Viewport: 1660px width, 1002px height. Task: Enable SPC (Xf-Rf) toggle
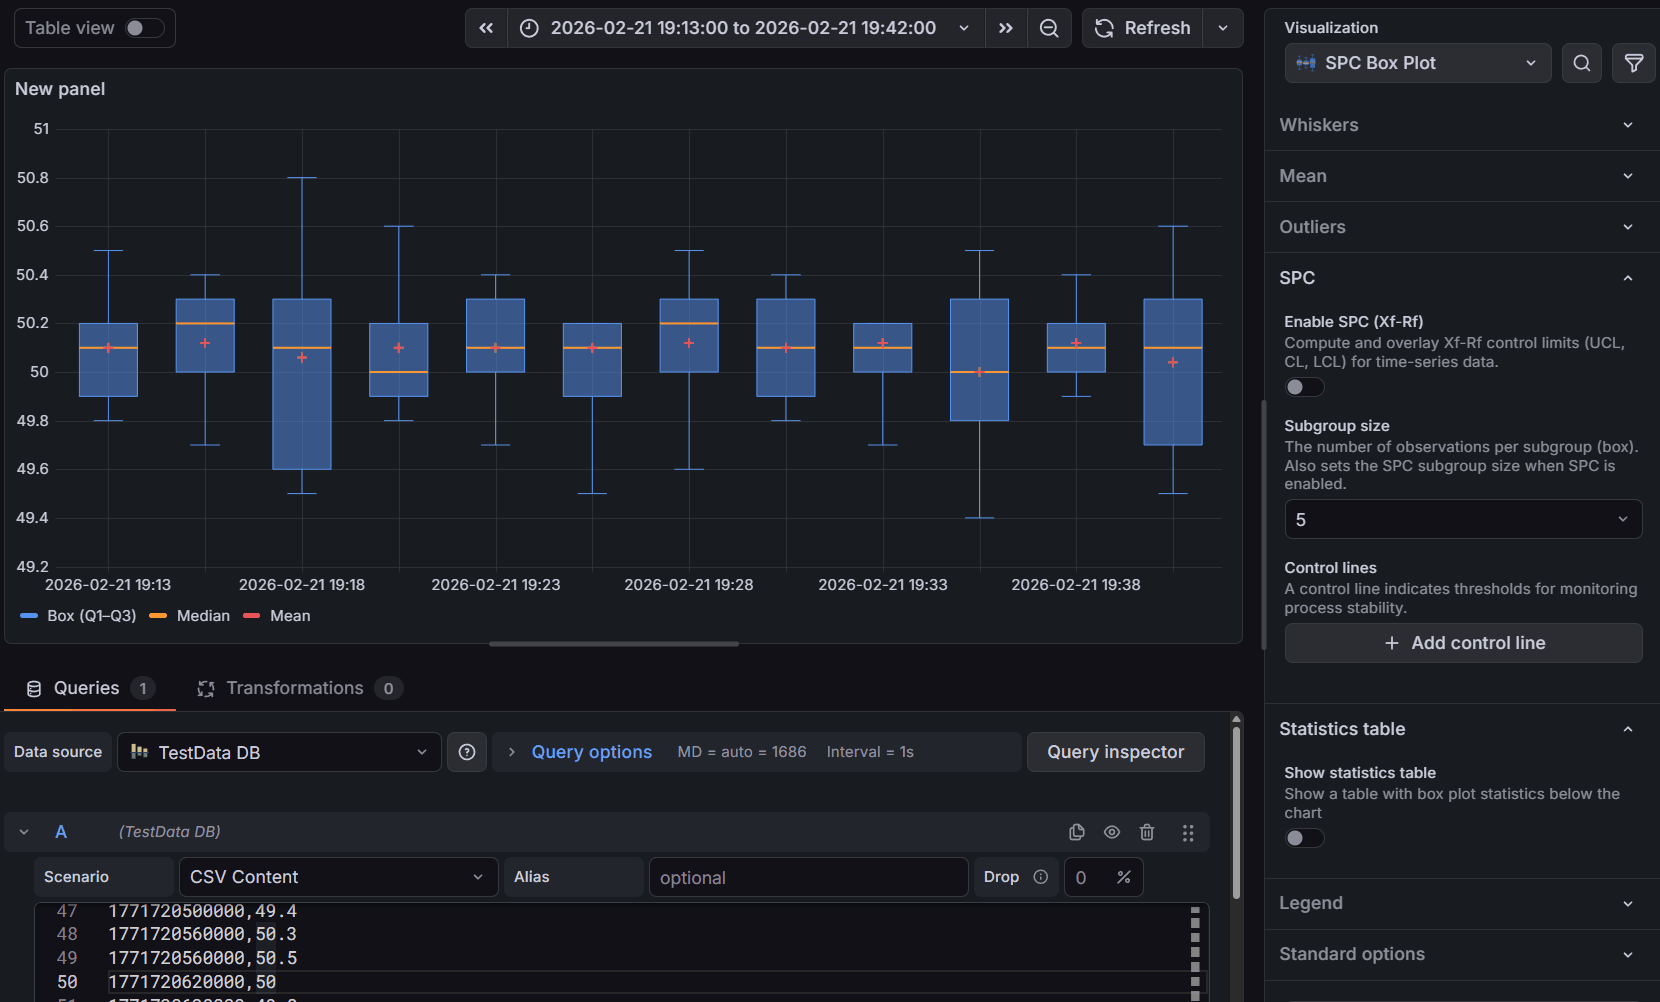1304,387
